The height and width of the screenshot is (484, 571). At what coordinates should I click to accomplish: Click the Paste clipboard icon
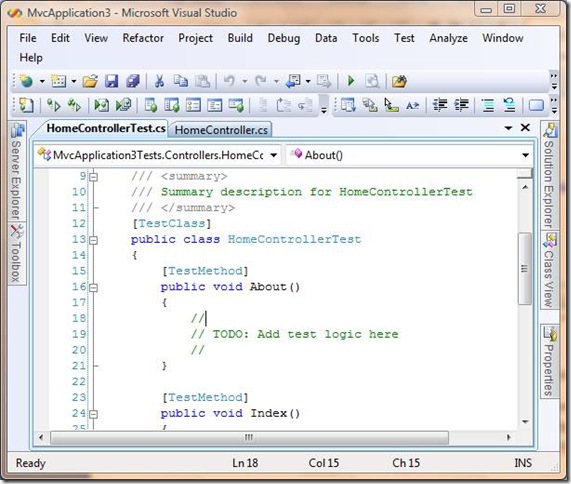coord(202,81)
